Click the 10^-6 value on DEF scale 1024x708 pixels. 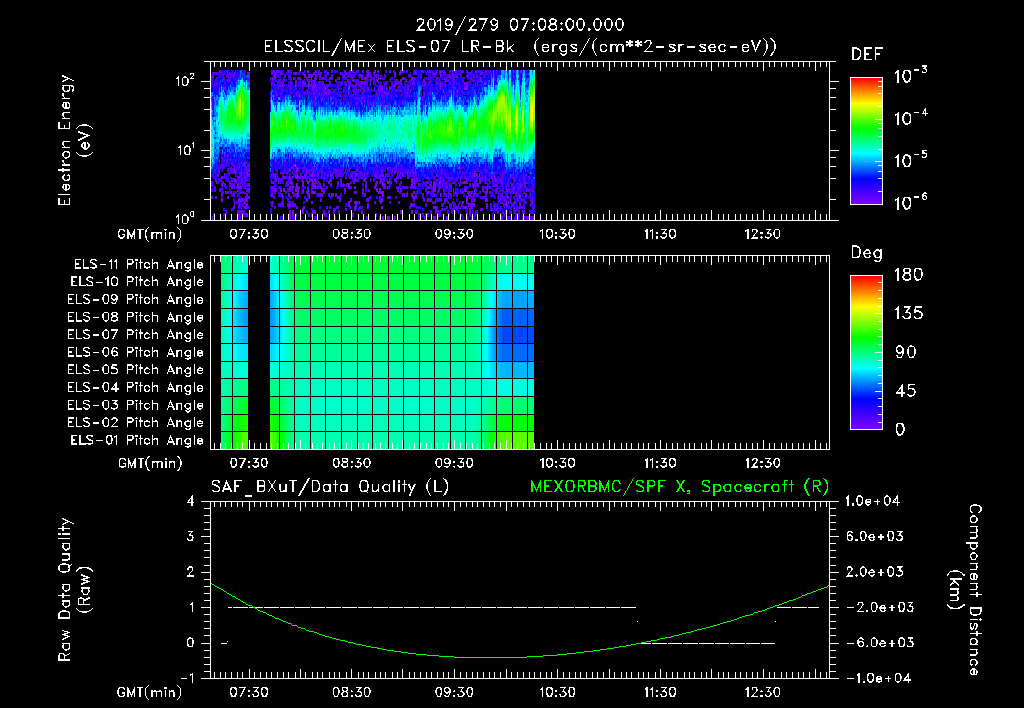910,202
